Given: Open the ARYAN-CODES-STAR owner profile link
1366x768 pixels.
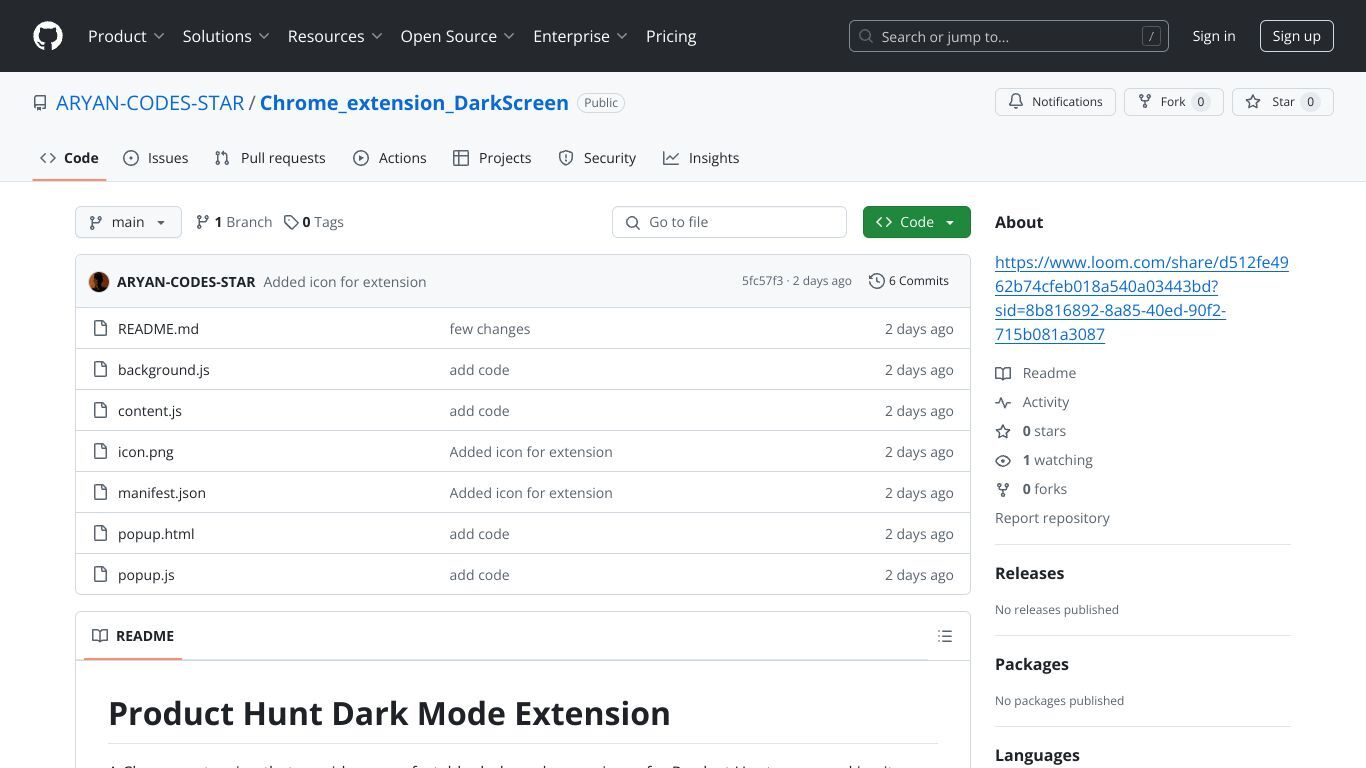Looking at the screenshot, I should [150, 103].
